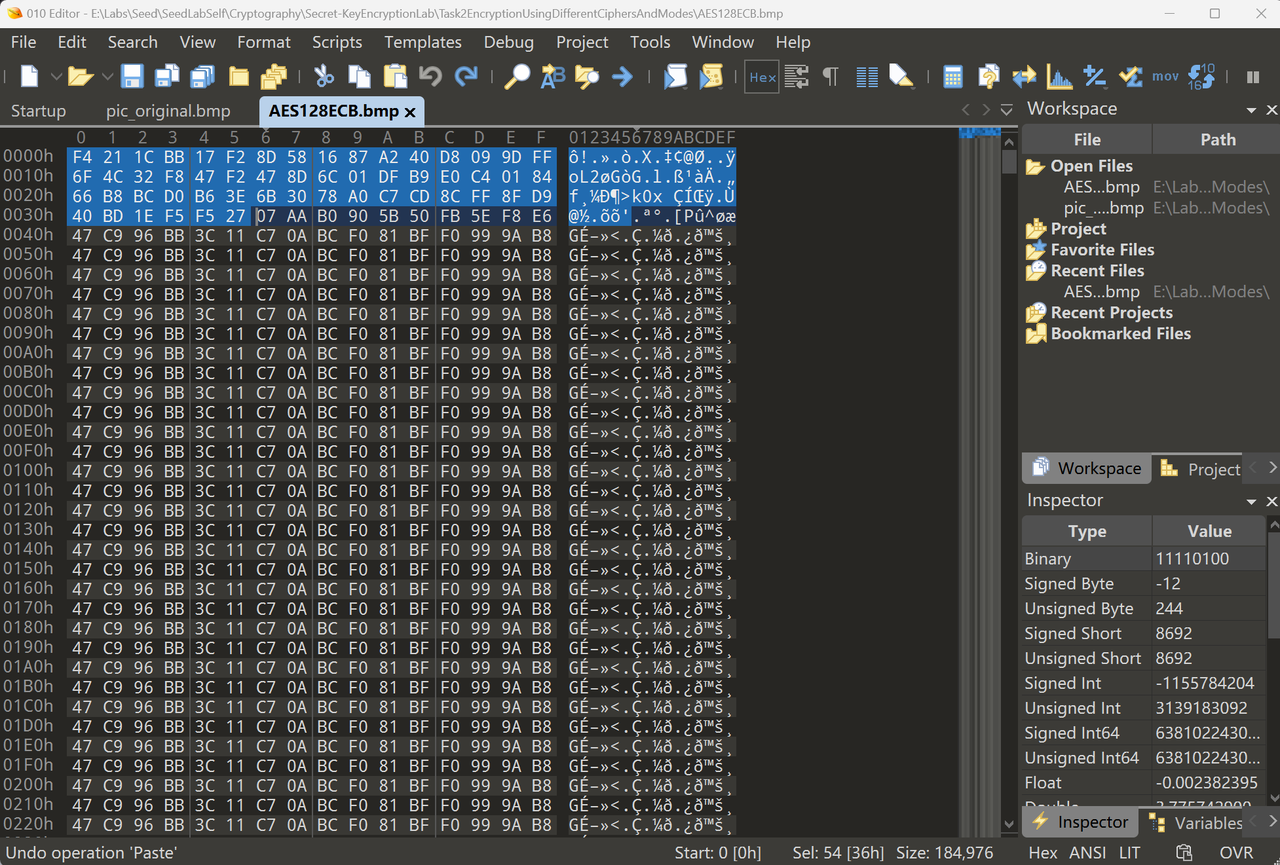Click the Goto arrow icon

pos(622,77)
